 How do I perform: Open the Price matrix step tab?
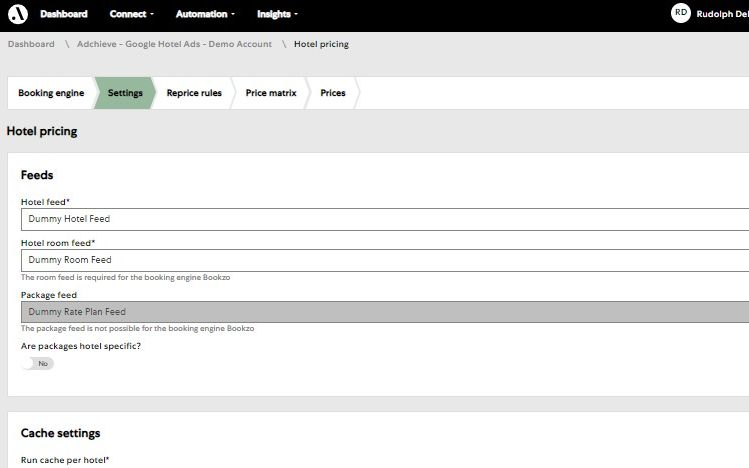click(271, 93)
